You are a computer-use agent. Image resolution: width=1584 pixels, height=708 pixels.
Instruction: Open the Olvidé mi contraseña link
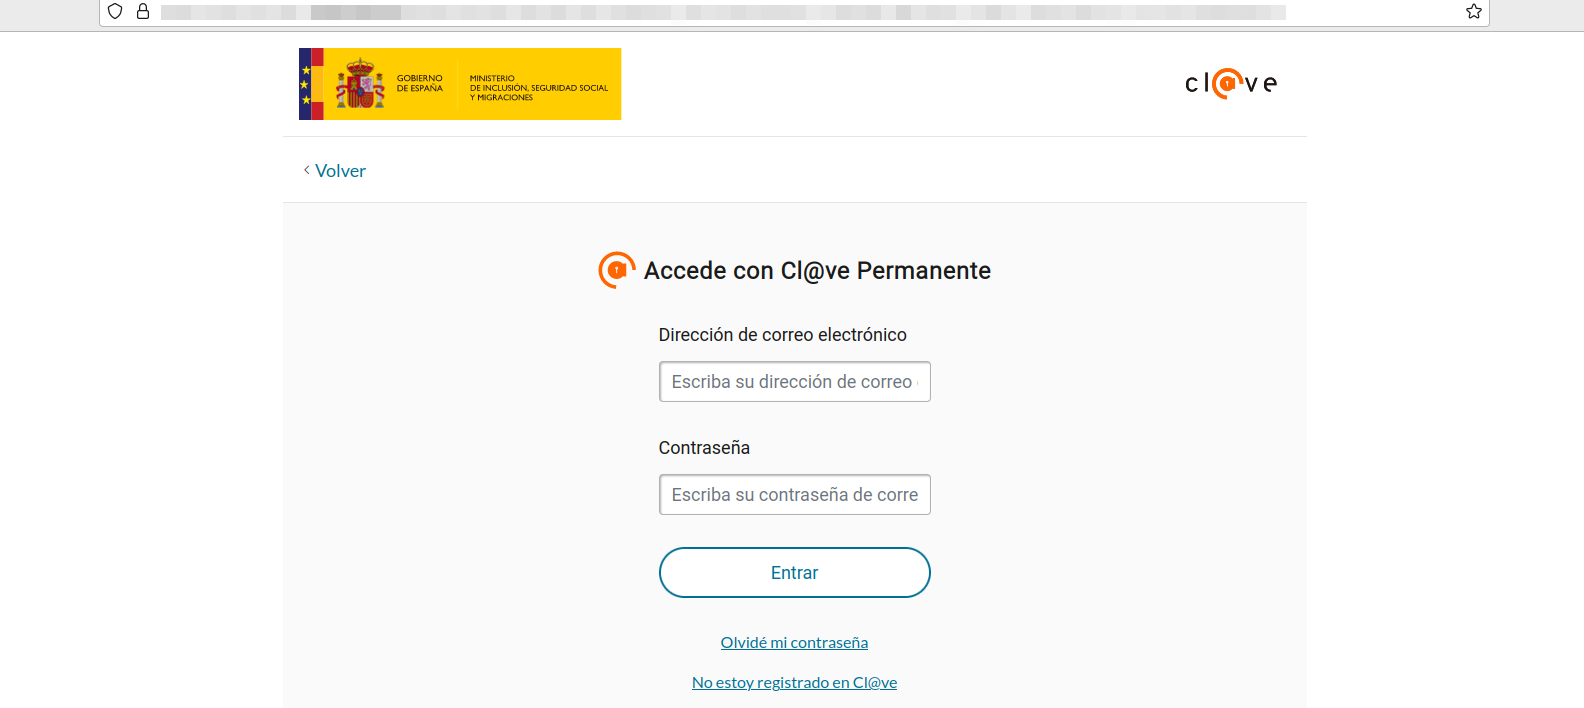click(794, 643)
